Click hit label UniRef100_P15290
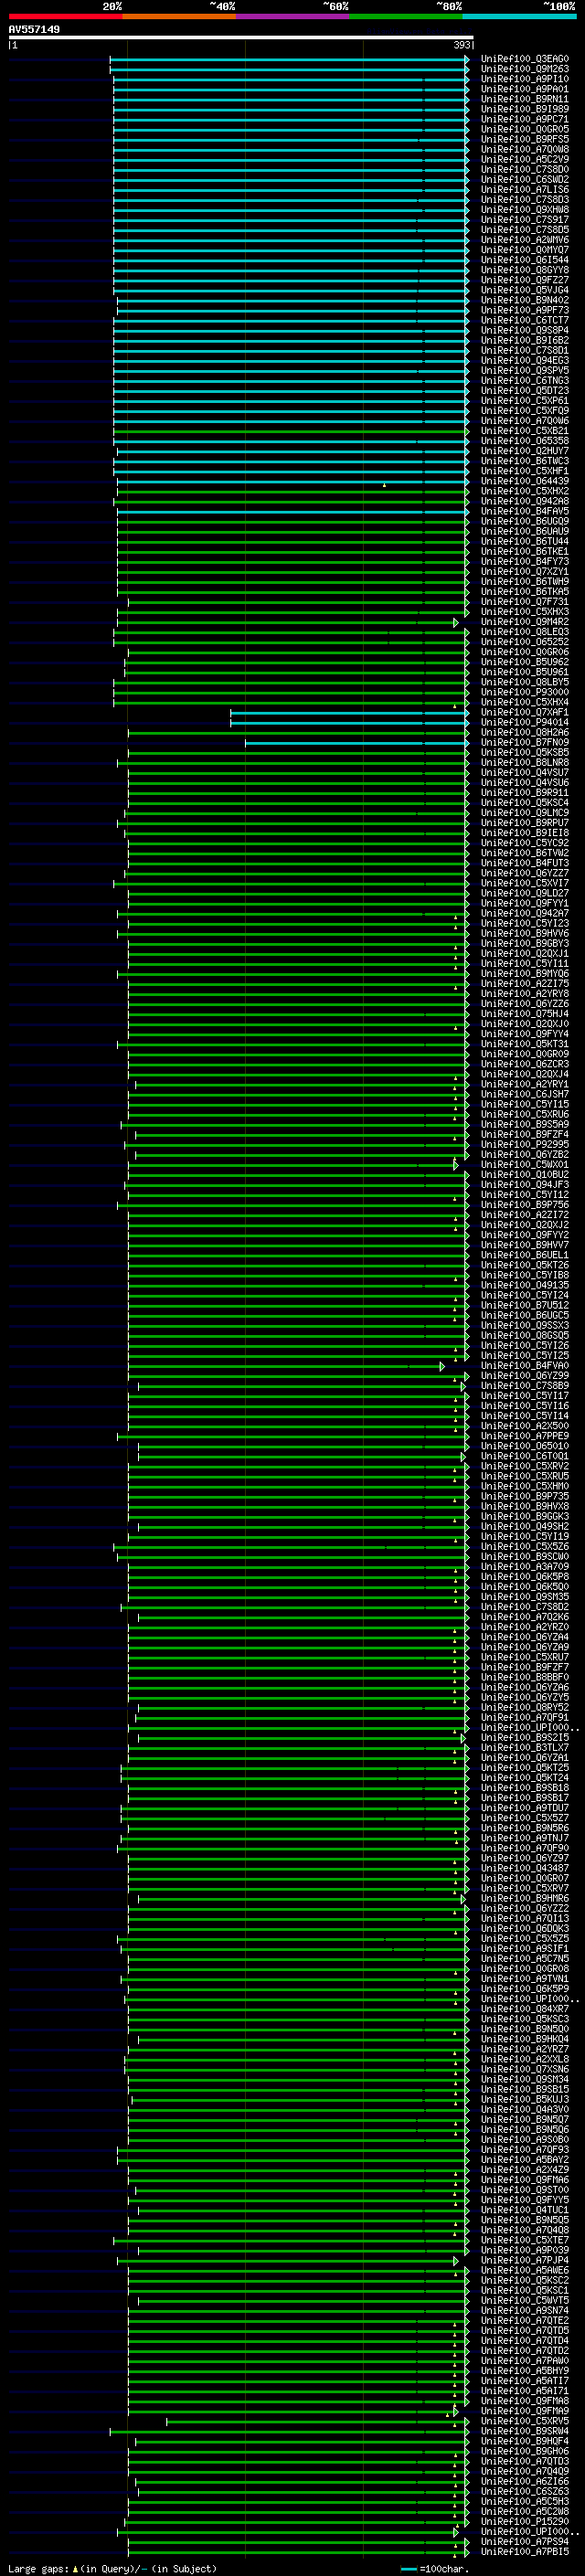This screenshot has height=2576, width=585. pyautogui.click(x=525, y=2522)
